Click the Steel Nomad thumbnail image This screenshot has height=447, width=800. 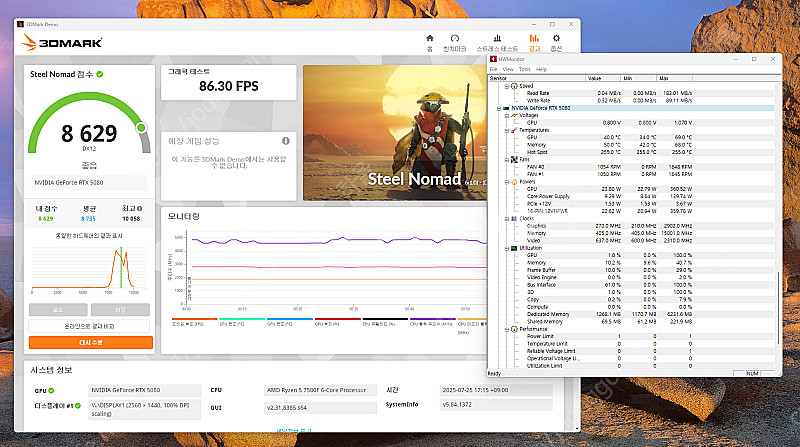(x=395, y=133)
